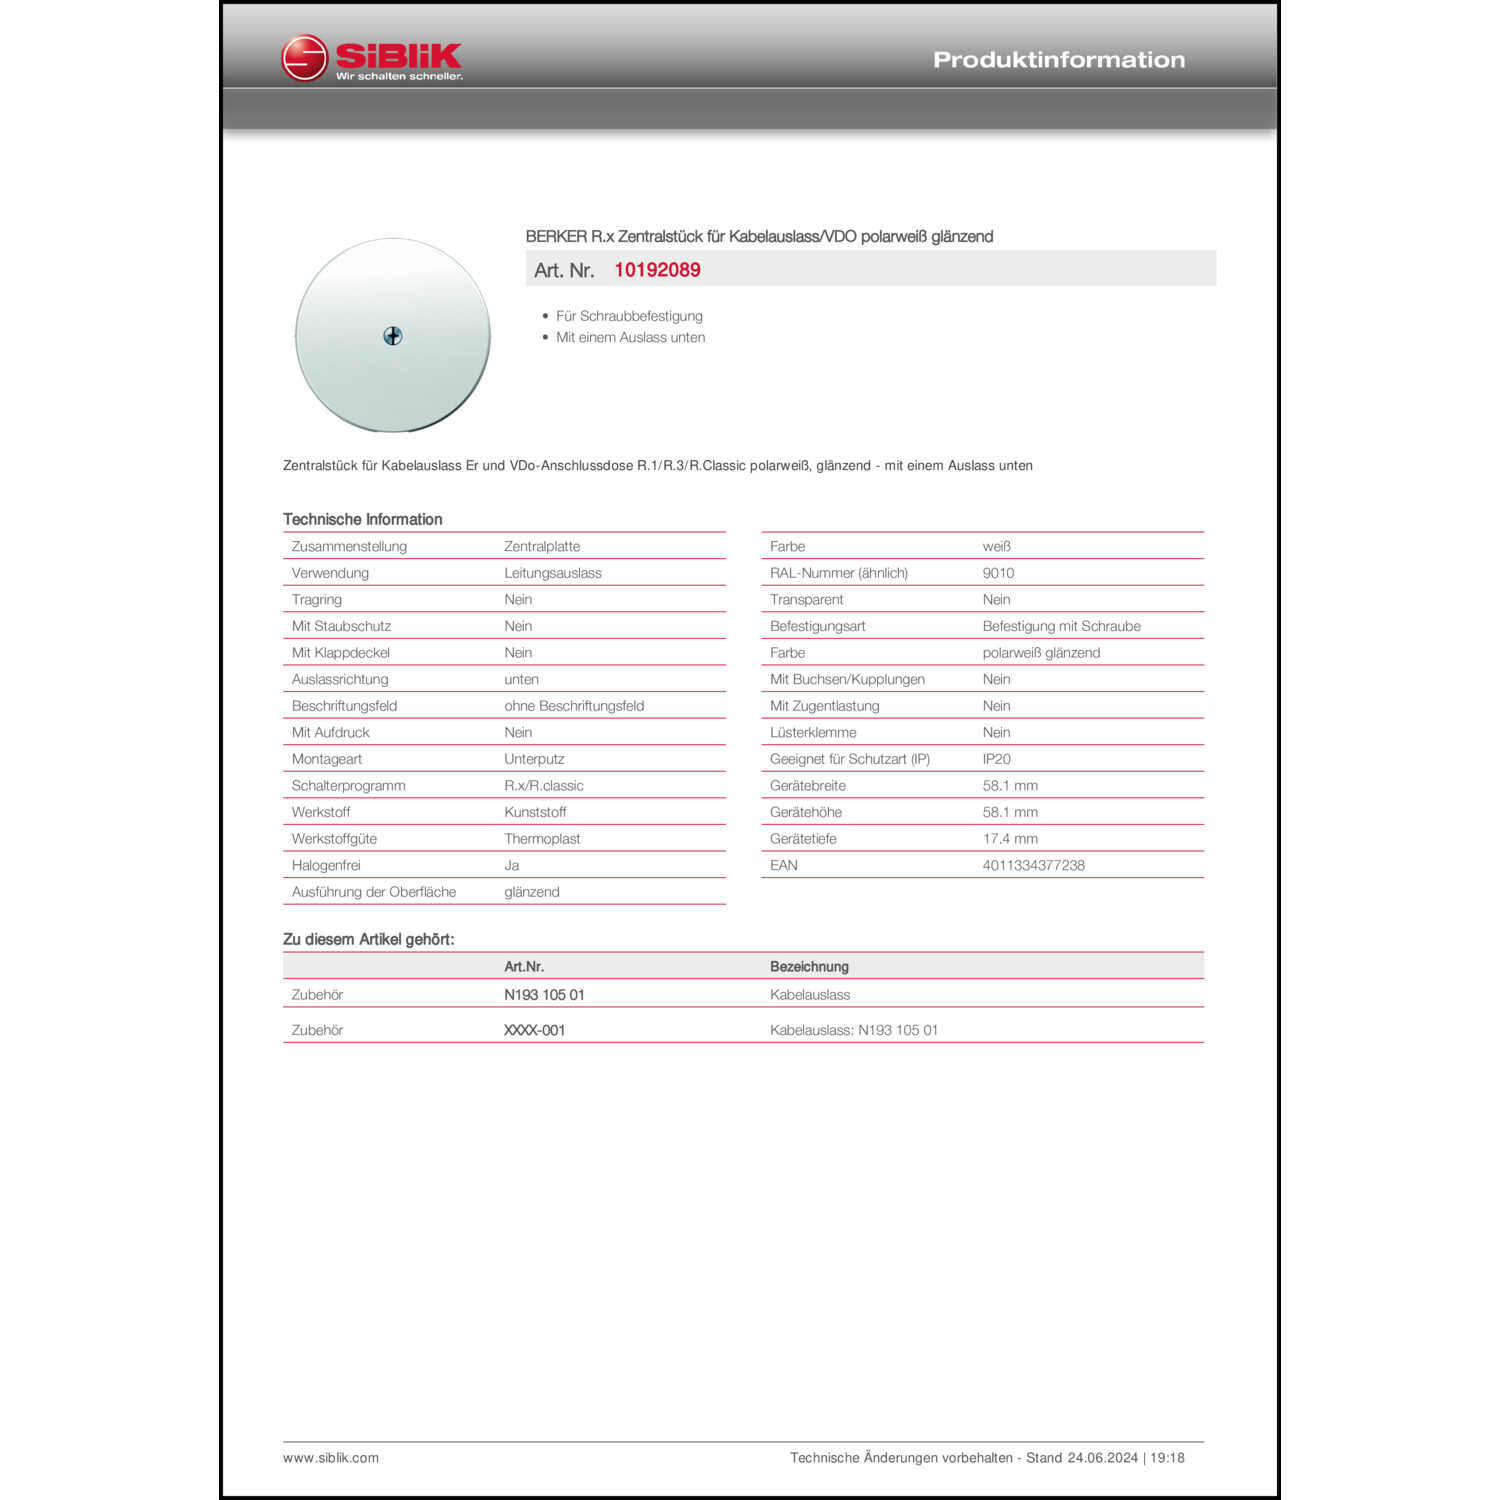Image resolution: width=1500 pixels, height=1500 pixels.
Task: Click the value 'Befestigung mit Schraube'
Action: (1062, 626)
